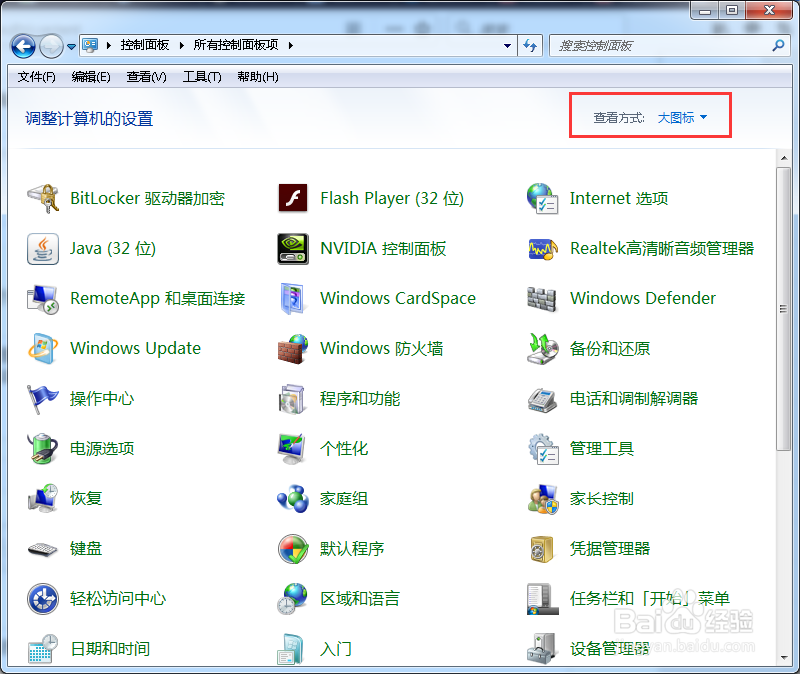Open the 程序和功能 link text
The height and width of the screenshot is (674, 800).
[360, 398]
